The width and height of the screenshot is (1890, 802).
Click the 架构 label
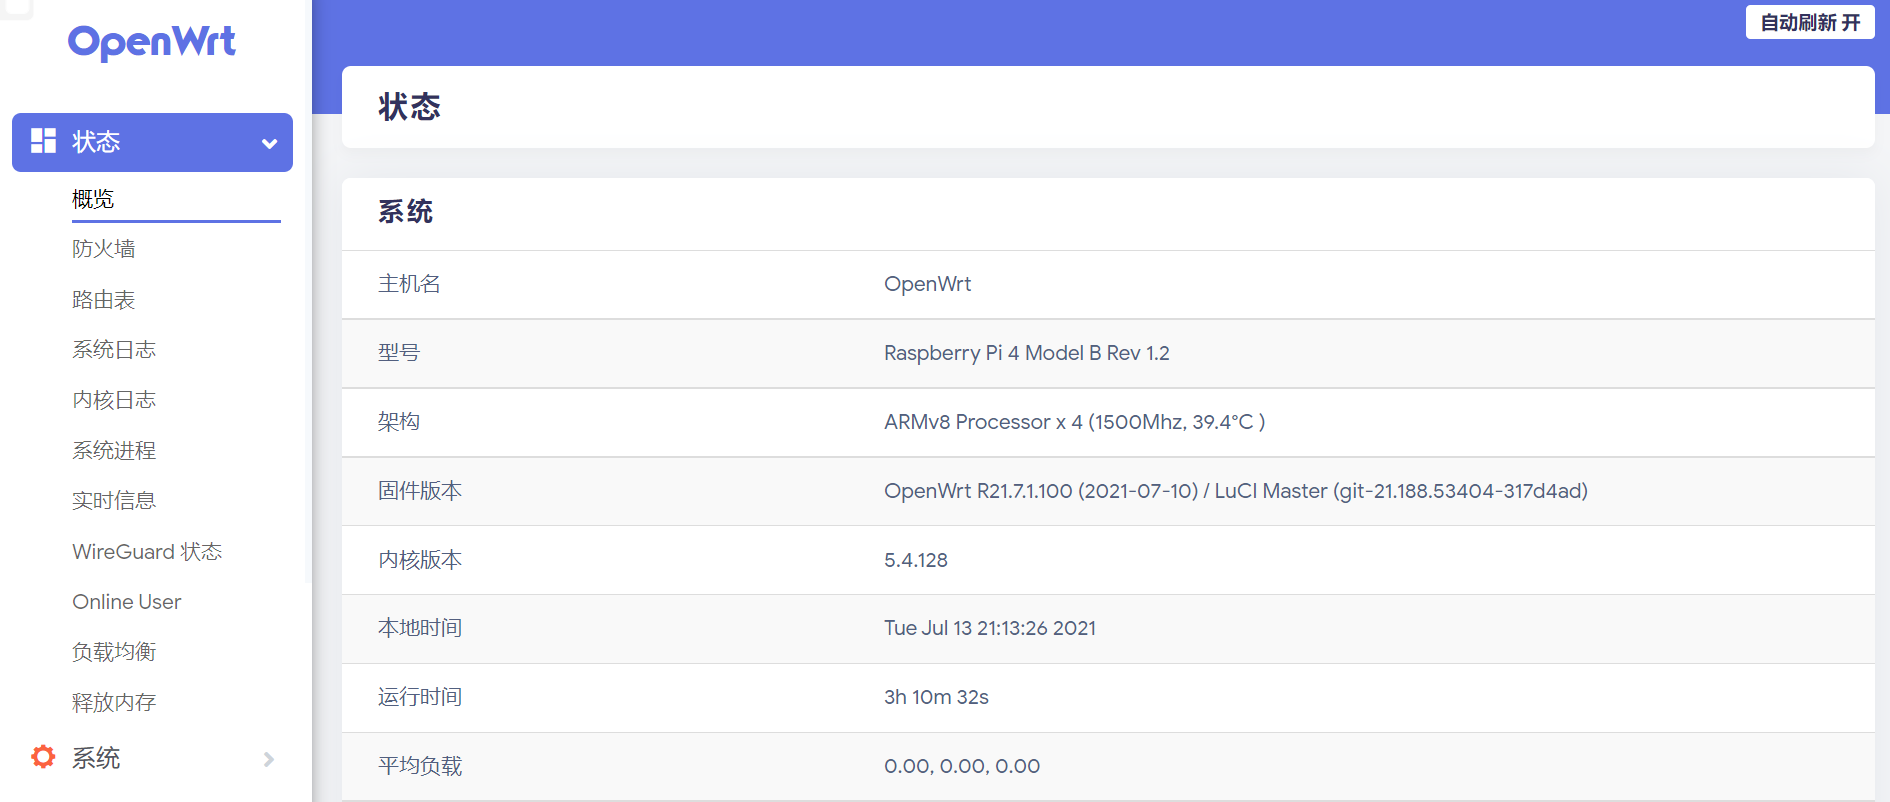click(x=399, y=422)
